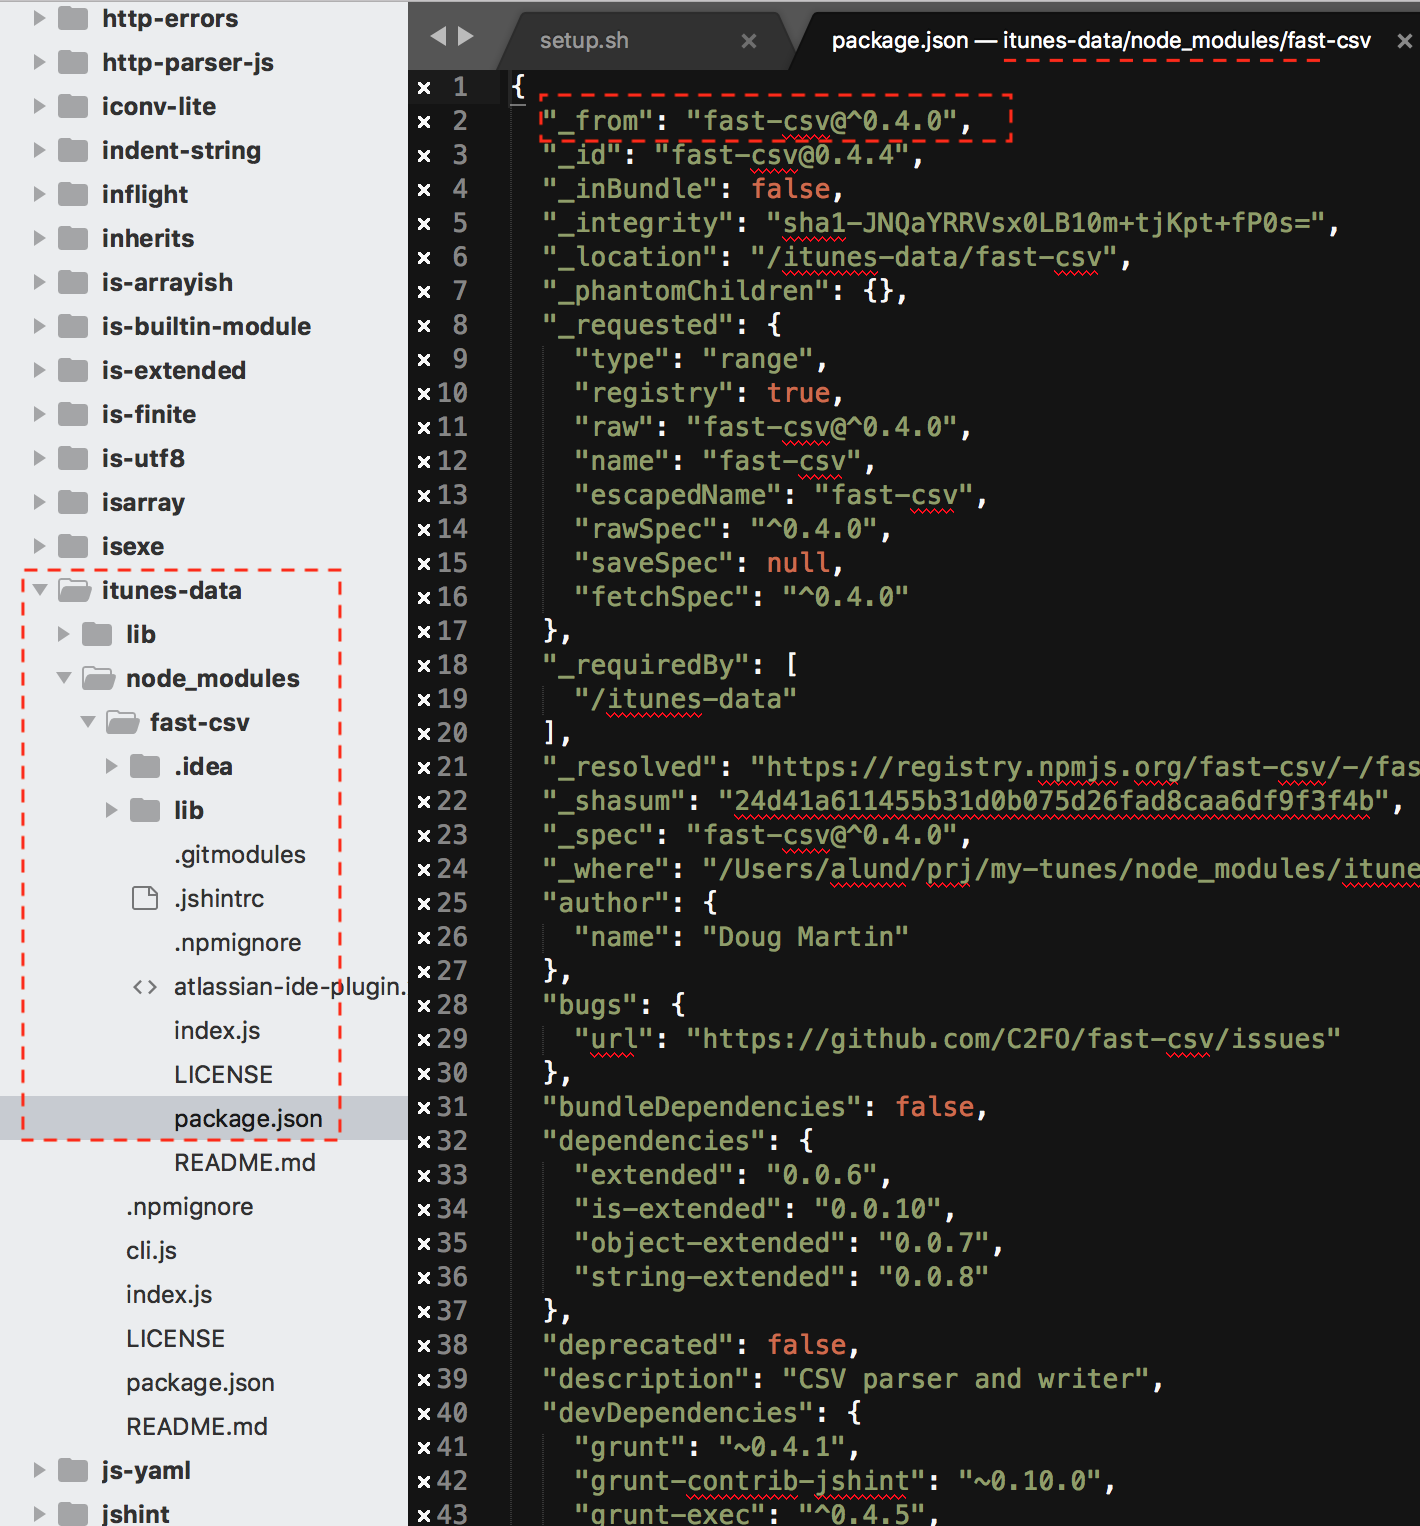Click the open node_modules folder icon

98,678
